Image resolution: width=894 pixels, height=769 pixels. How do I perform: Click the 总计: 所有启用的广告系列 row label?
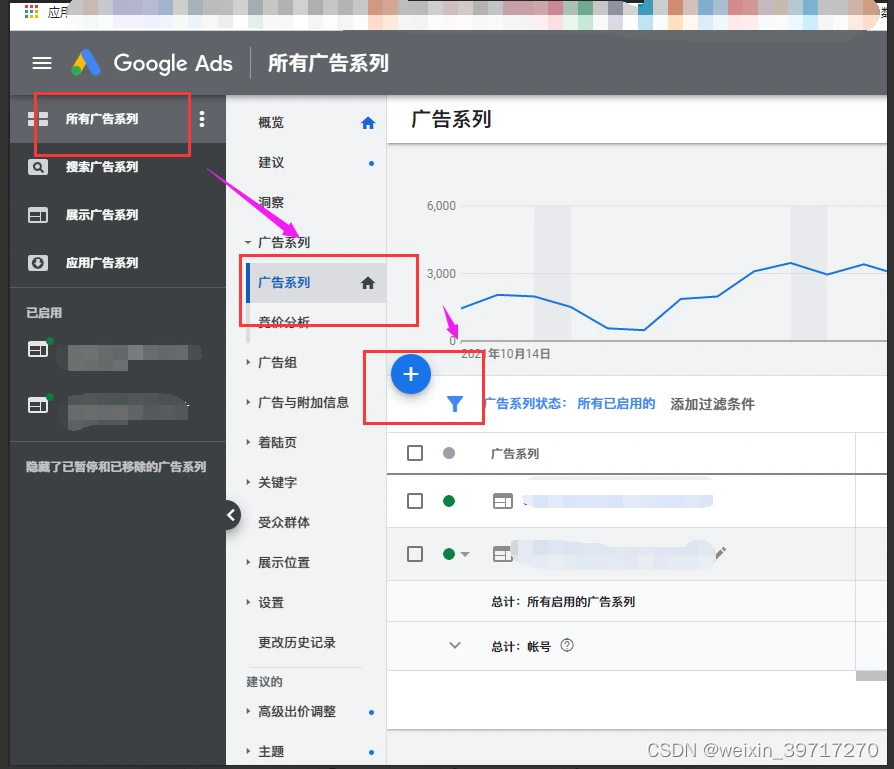tap(563, 601)
